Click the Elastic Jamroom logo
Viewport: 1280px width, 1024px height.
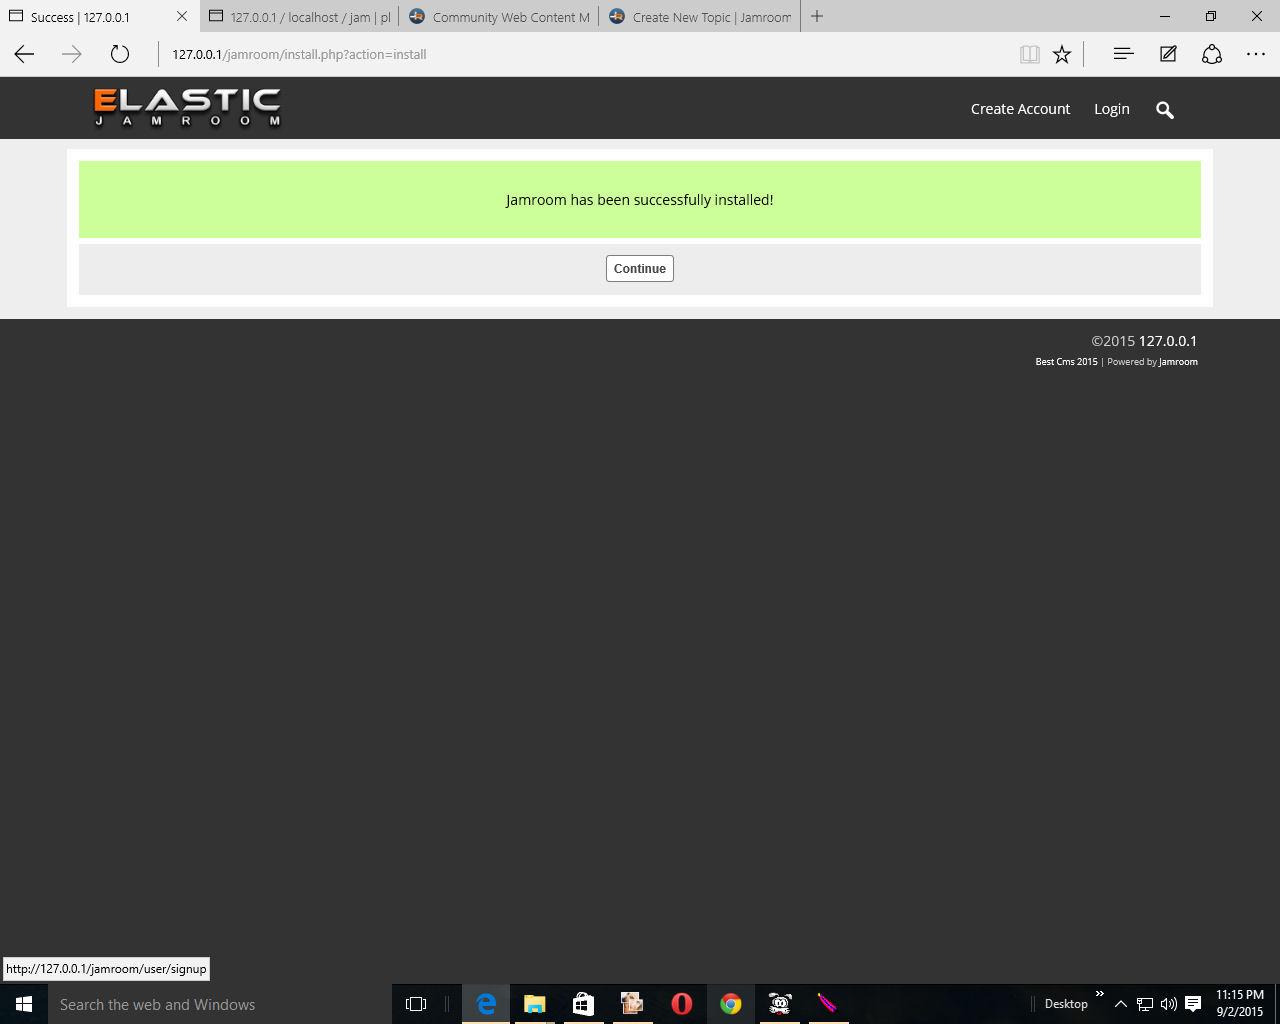[187, 108]
